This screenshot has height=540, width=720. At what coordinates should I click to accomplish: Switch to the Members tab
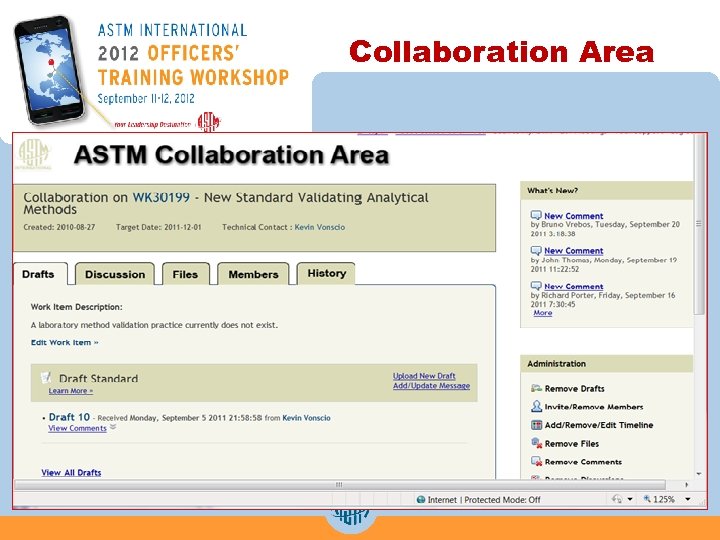pos(253,274)
